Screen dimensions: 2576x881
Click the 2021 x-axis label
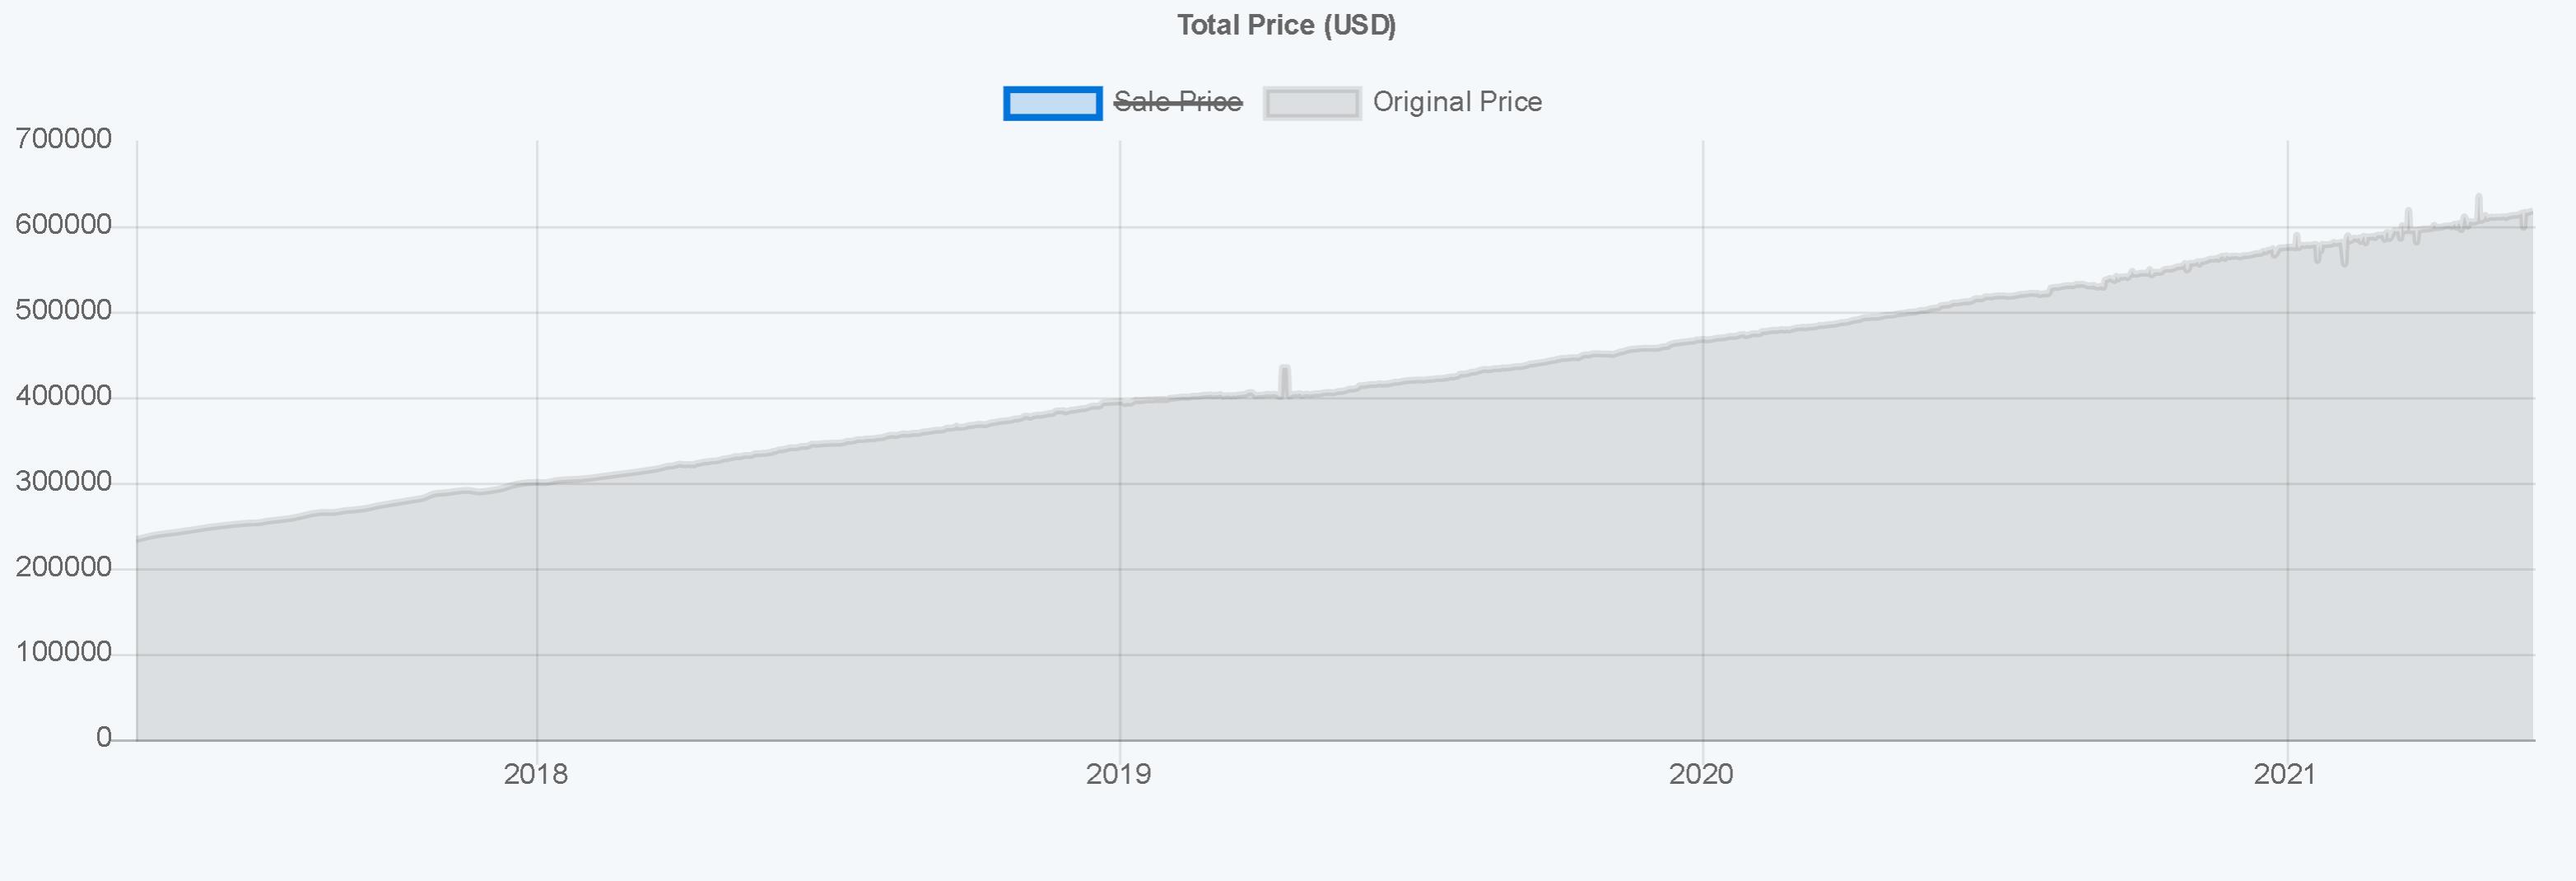2285,773
